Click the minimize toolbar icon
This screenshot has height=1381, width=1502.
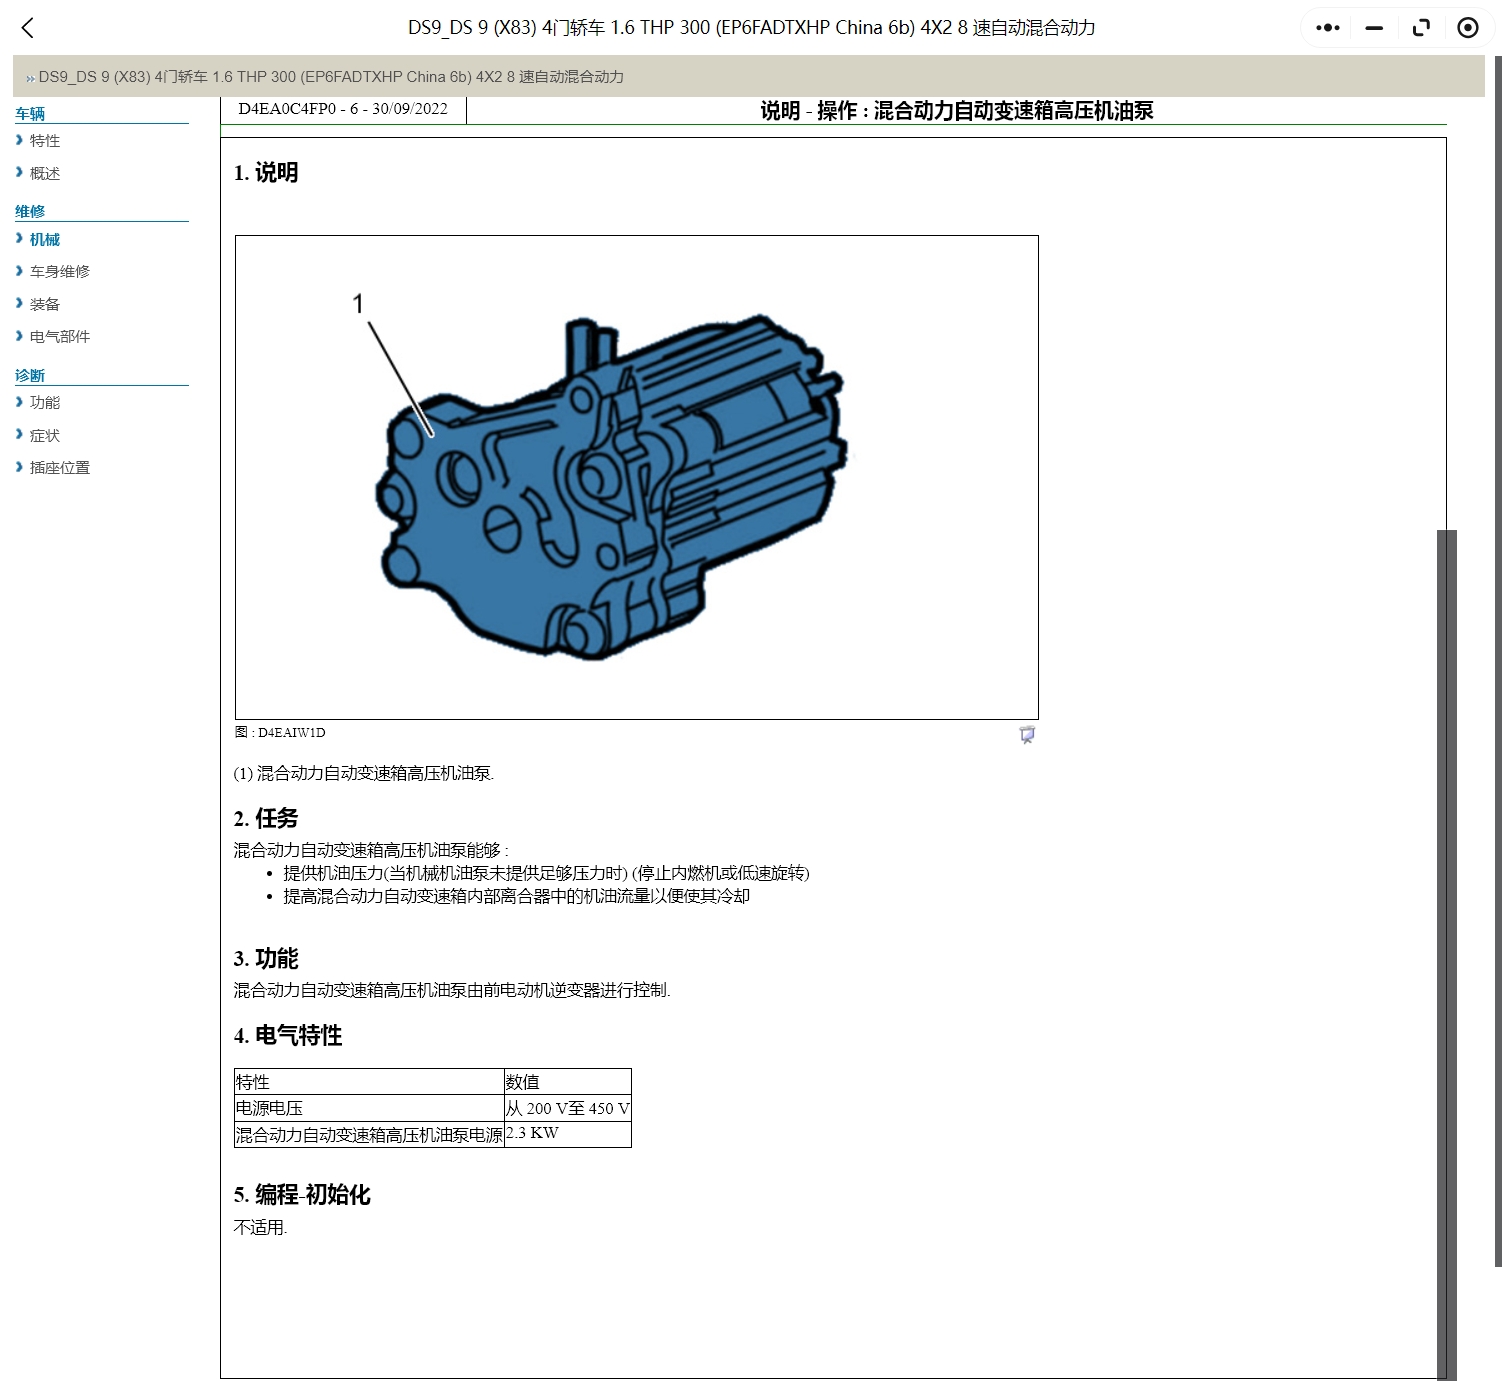pyautogui.click(x=1374, y=27)
